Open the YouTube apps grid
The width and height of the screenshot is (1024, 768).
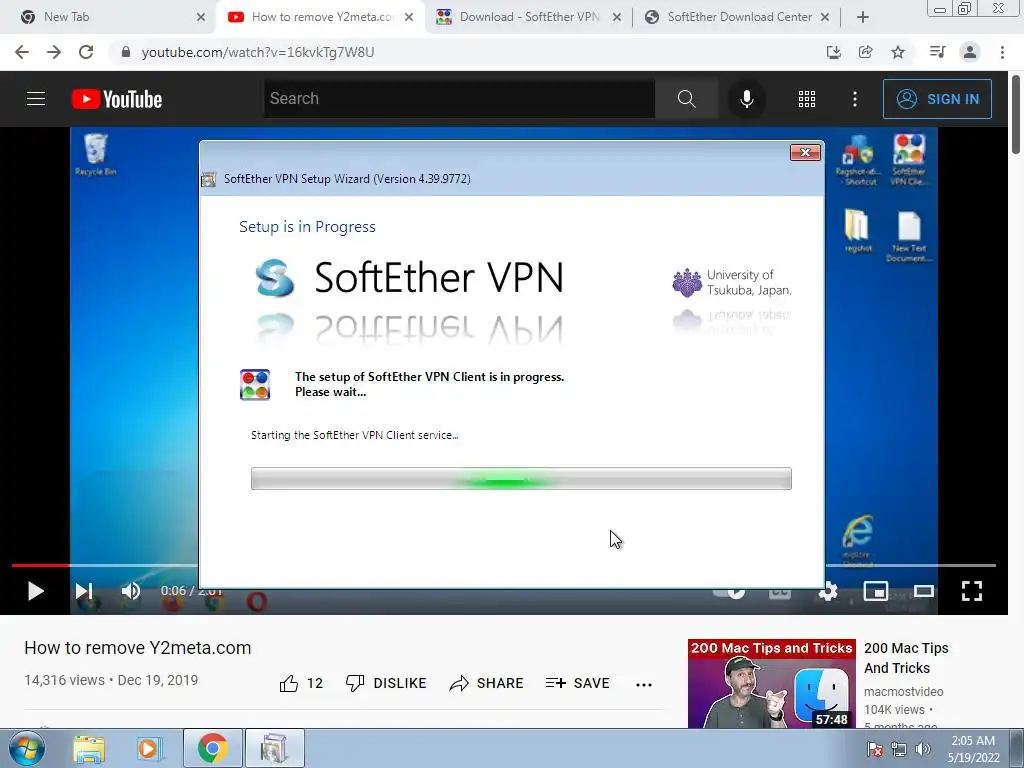click(x=807, y=99)
